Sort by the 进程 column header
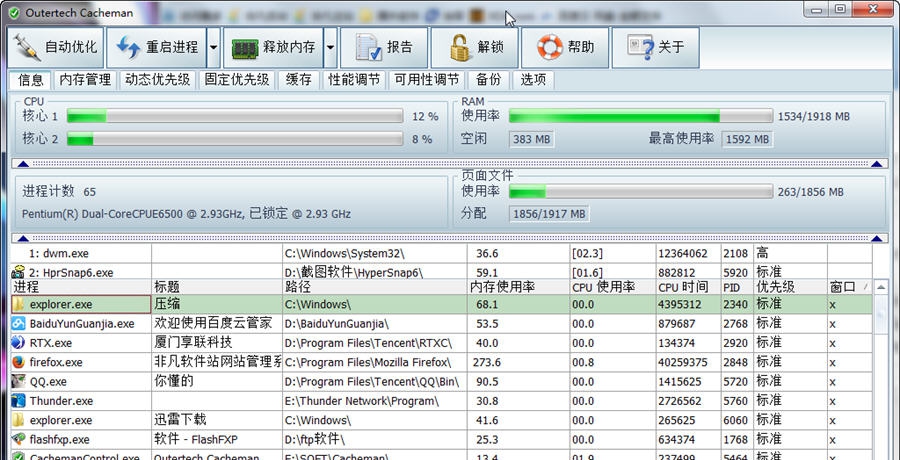Screen dimensions: 900x460 [81, 287]
